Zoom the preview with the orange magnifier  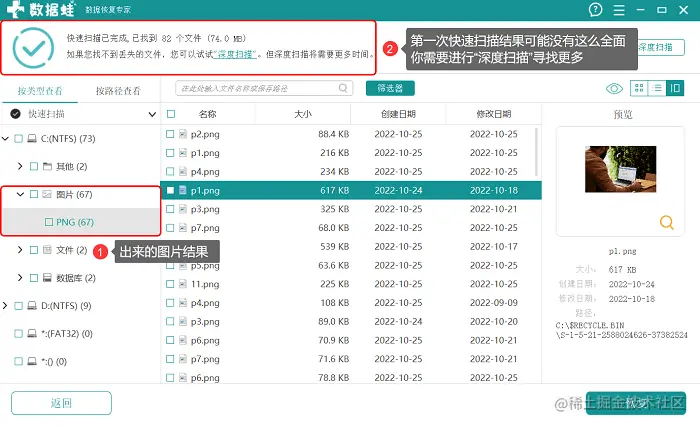pos(667,222)
